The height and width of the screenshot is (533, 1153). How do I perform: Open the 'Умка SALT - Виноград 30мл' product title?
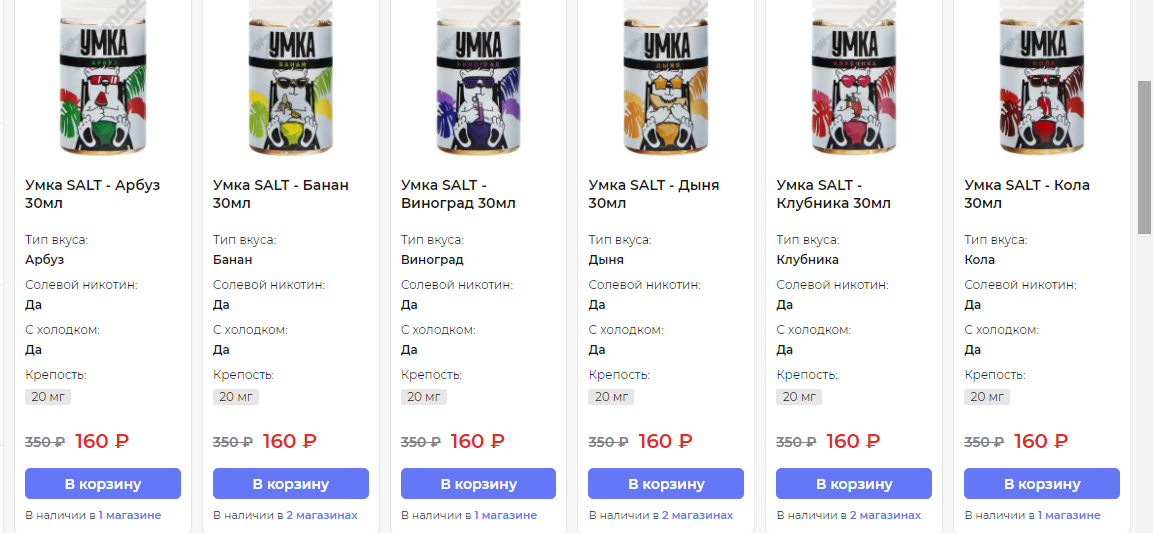click(458, 194)
